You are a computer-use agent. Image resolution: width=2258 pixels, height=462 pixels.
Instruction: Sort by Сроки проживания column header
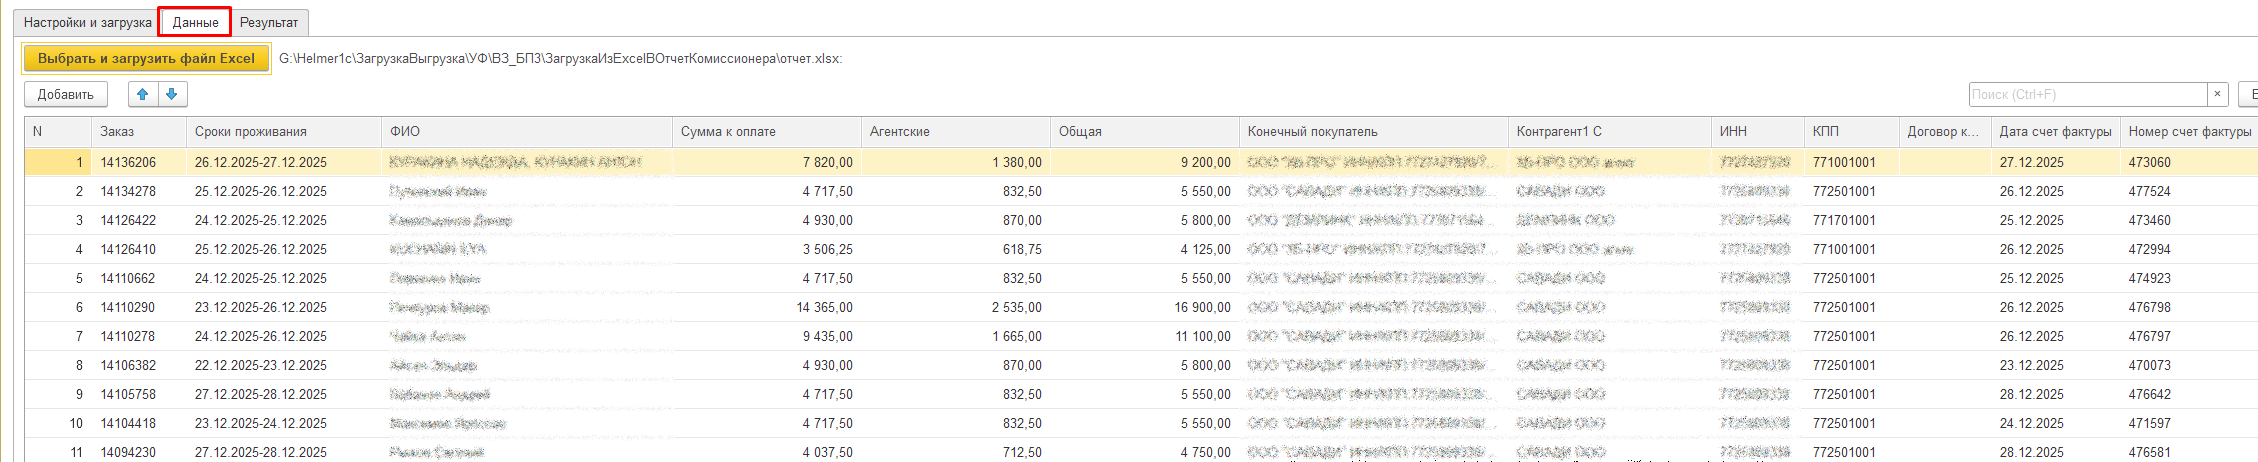[x=283, y=131]
